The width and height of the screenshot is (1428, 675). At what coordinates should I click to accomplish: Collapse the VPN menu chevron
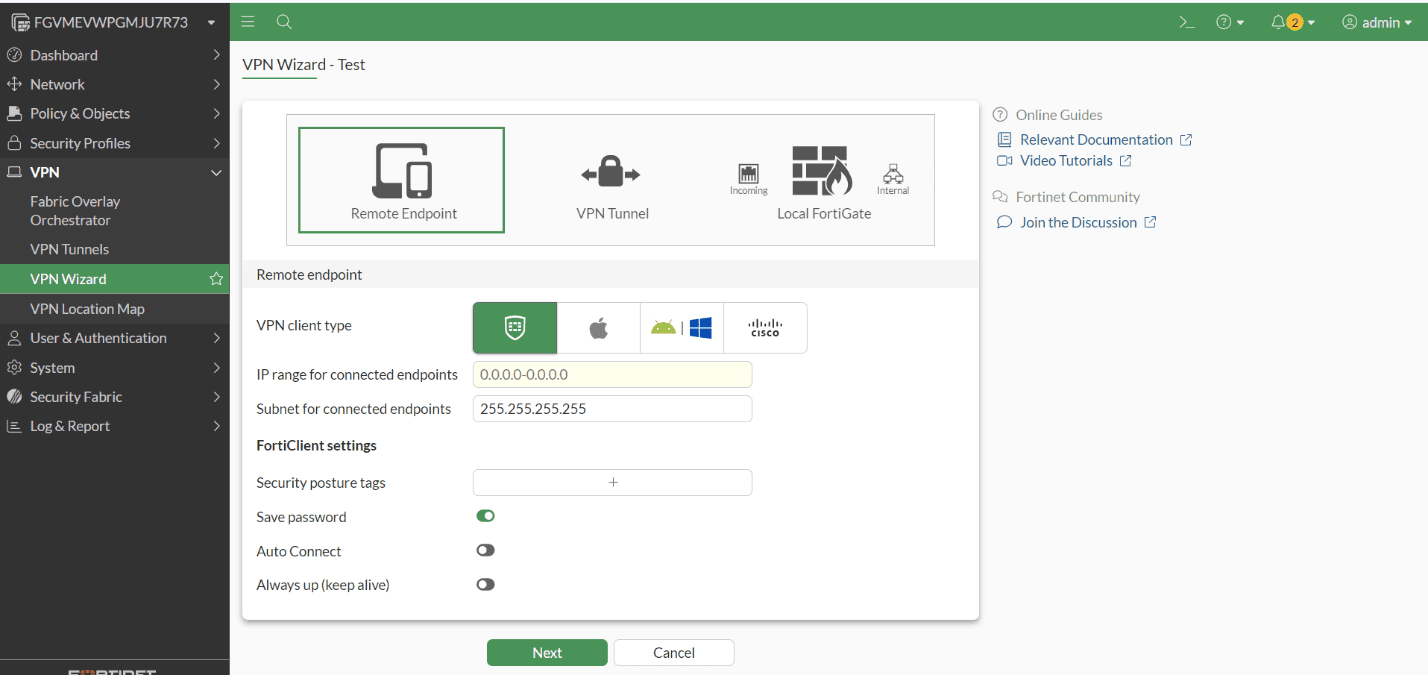(216, 172)
